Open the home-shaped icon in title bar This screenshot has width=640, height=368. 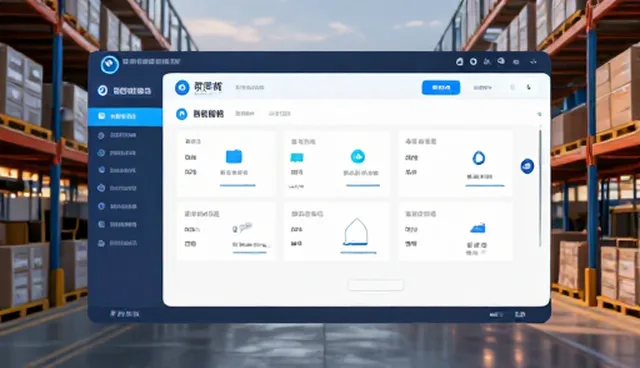pos(460,62)
